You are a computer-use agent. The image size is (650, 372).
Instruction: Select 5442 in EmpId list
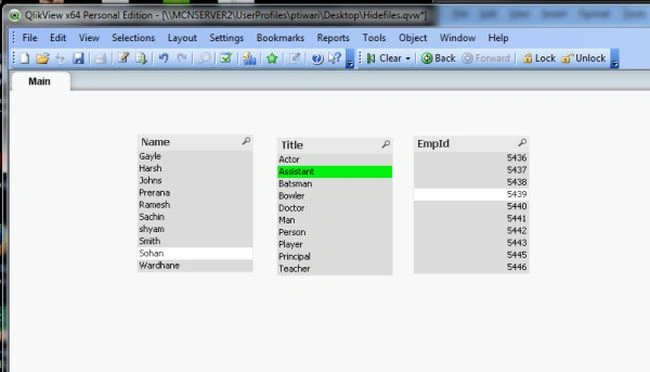click(471, 231)
